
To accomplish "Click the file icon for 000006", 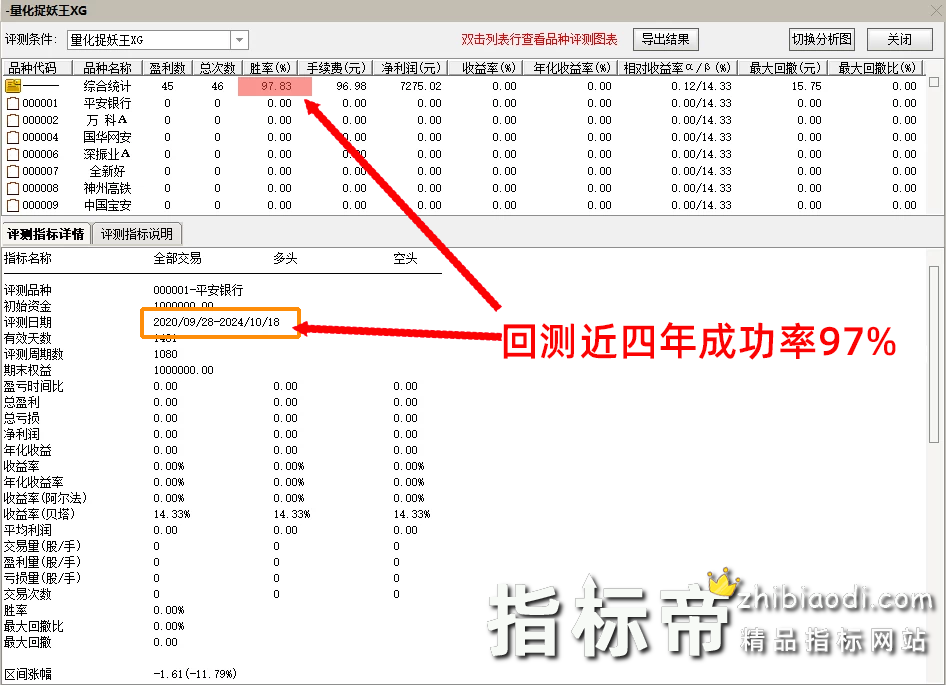I will point(13,154).
